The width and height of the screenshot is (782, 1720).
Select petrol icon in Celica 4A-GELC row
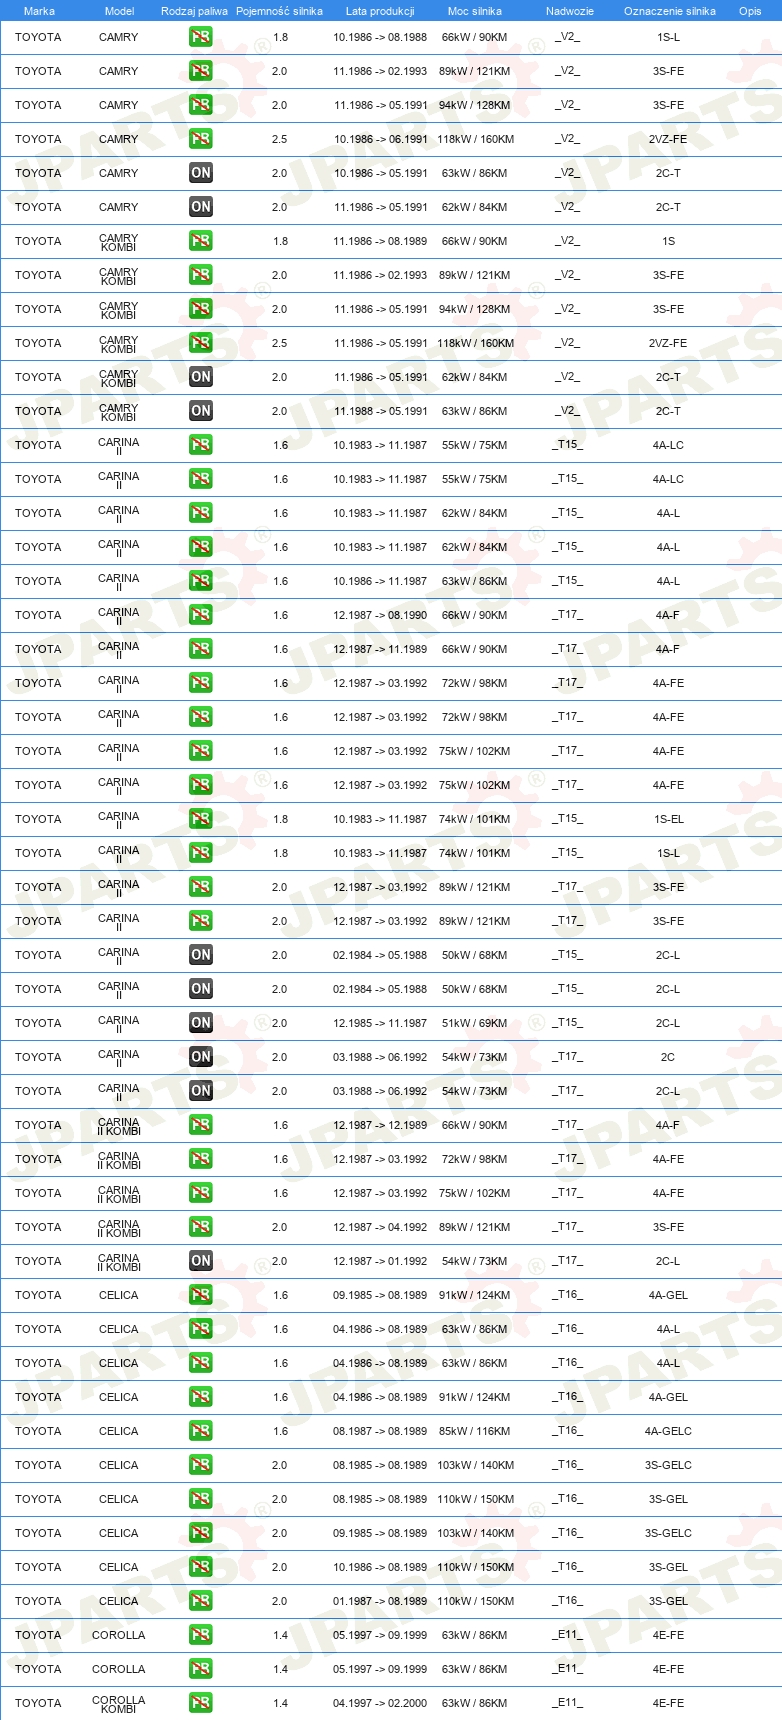click(201, 1431)
